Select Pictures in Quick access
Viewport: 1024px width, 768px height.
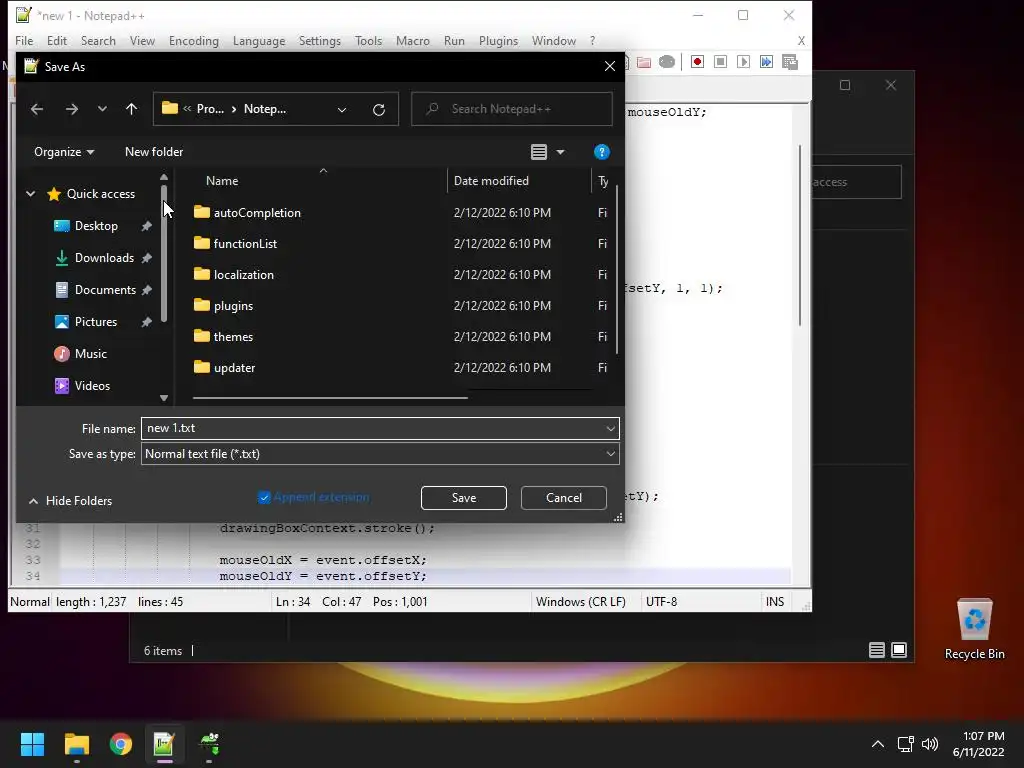click(95, 322)
